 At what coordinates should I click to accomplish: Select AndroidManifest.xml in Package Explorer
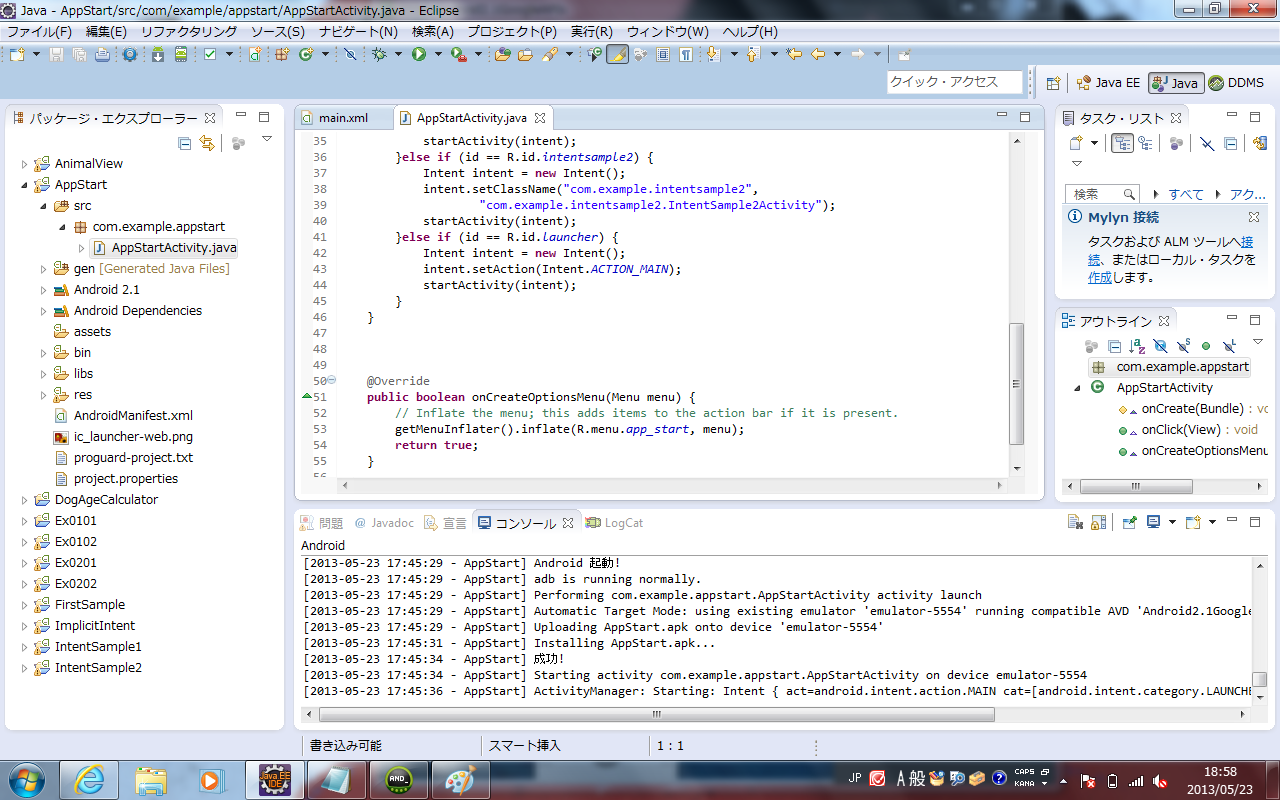pos(133,416)
